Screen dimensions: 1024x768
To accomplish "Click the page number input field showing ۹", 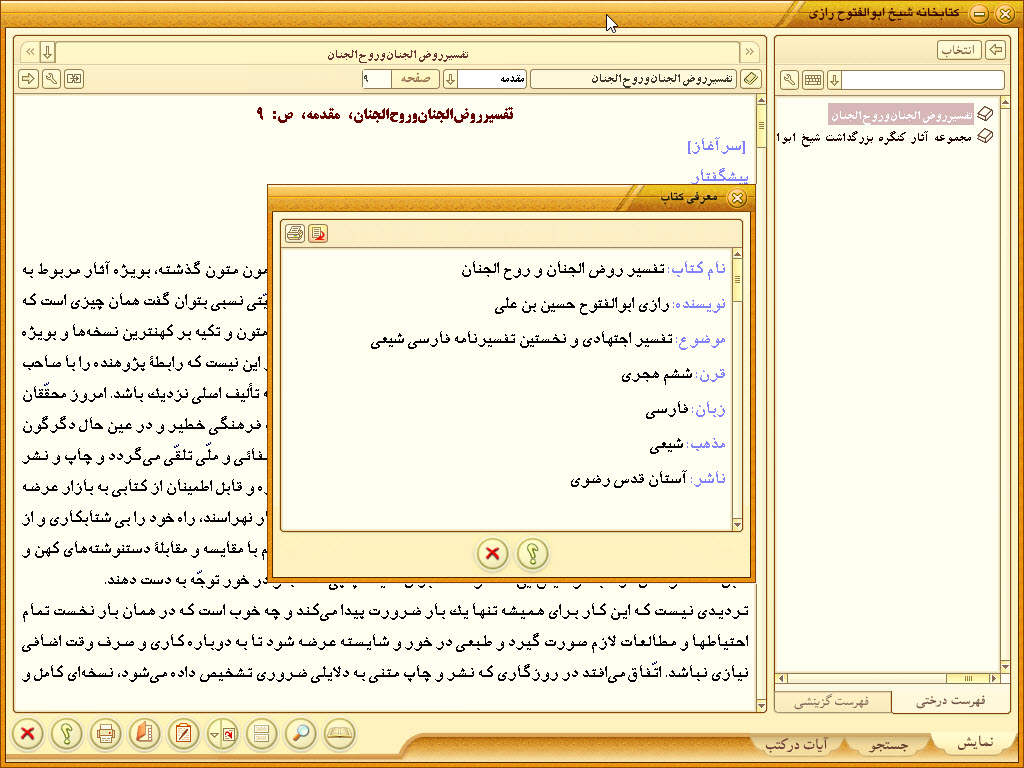I will click(x=377, y=79).
